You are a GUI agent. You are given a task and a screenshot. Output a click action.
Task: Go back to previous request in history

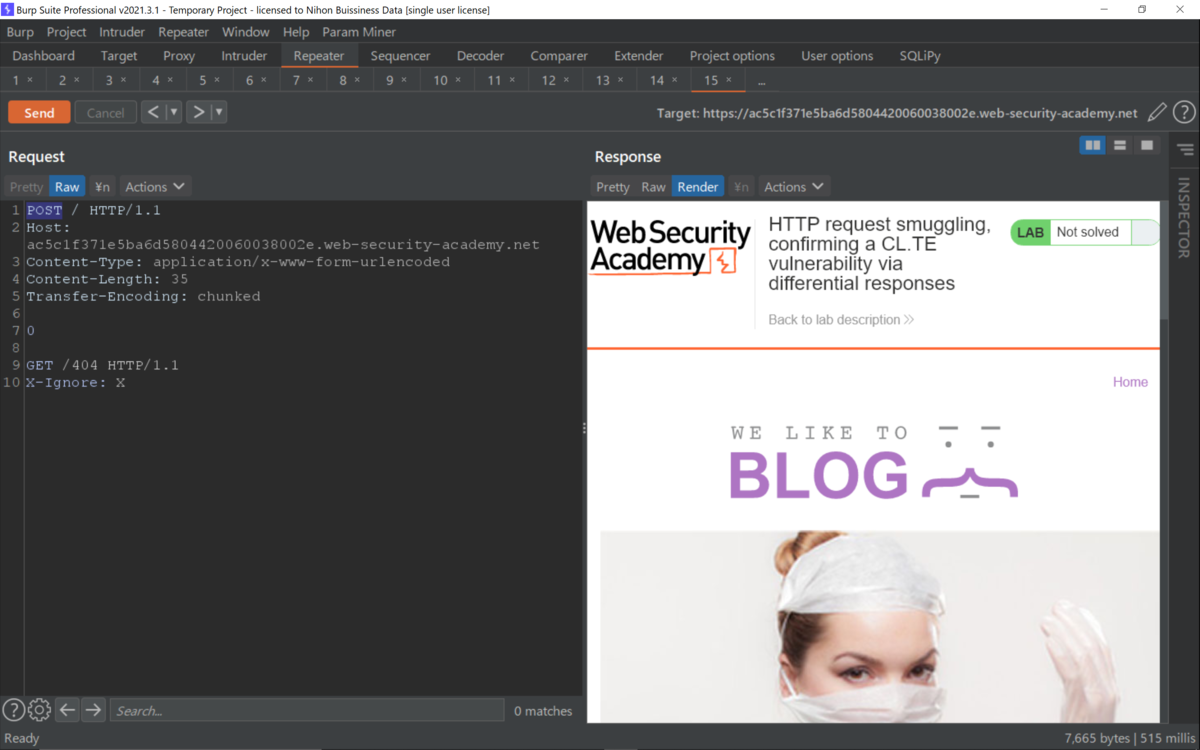pos(153,113)
